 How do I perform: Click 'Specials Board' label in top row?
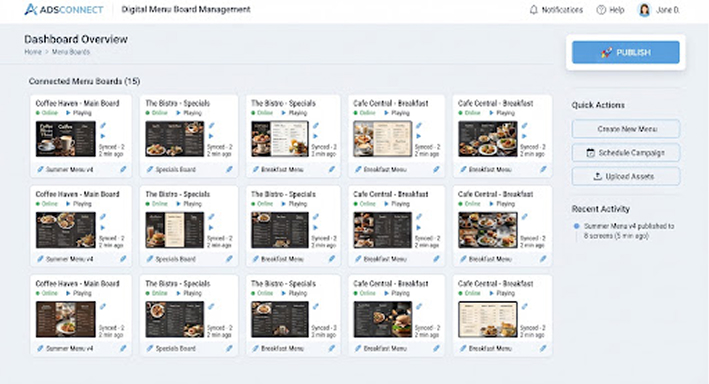coord(175,170)
